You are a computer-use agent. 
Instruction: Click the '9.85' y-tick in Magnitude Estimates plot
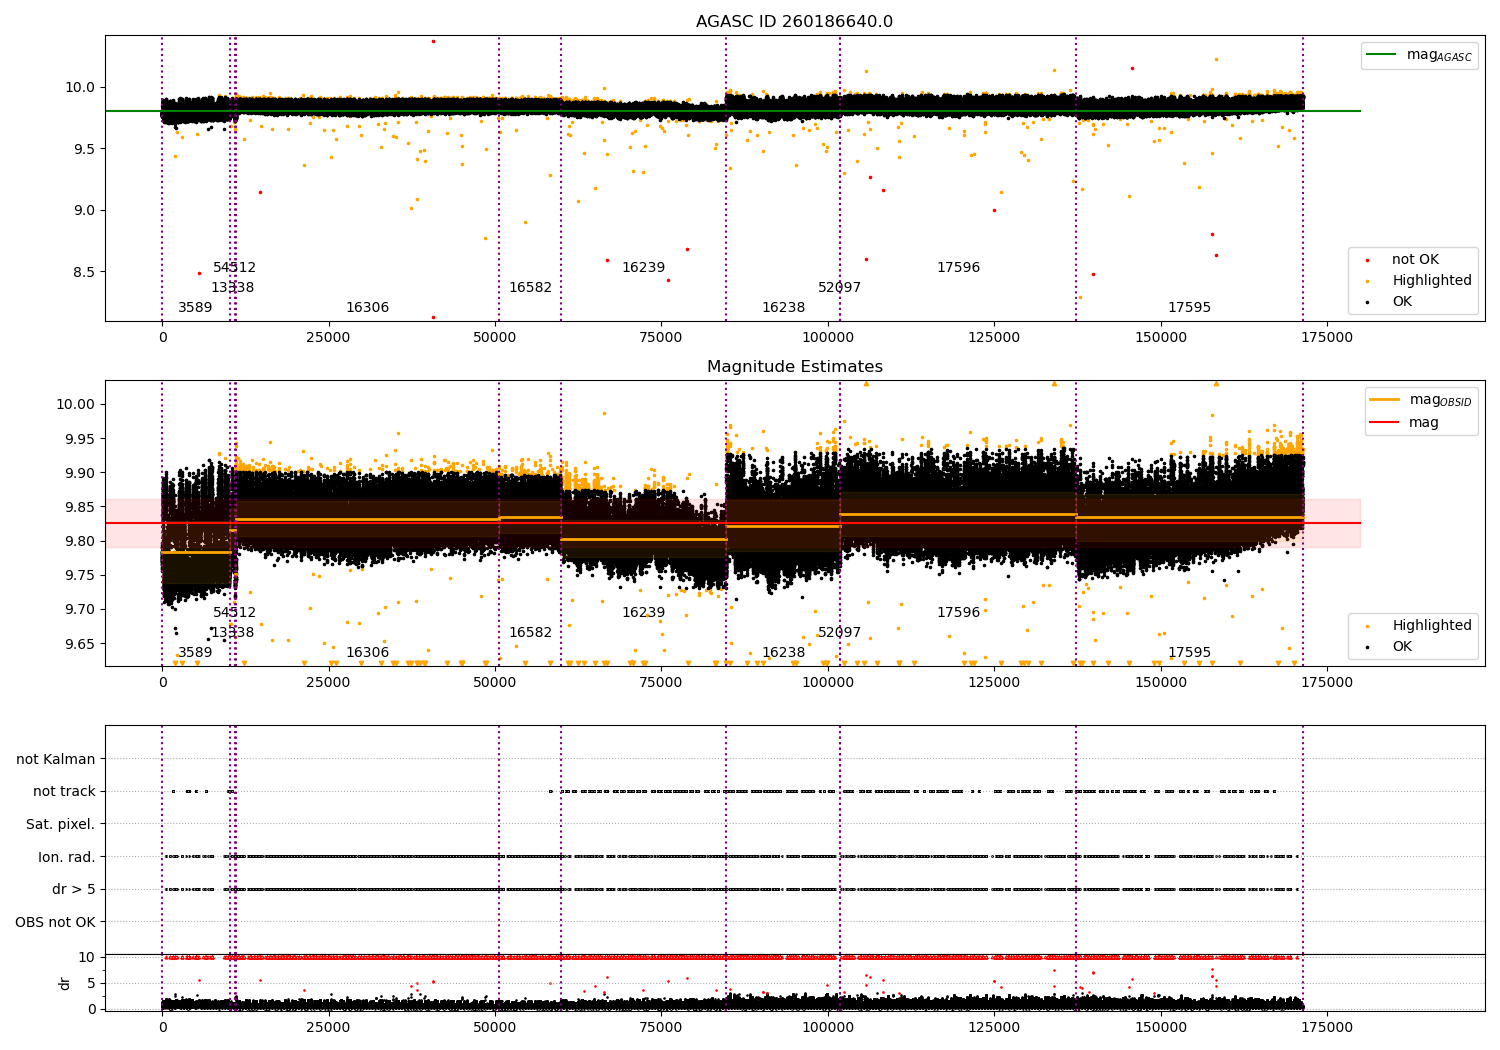pos(80,507)
